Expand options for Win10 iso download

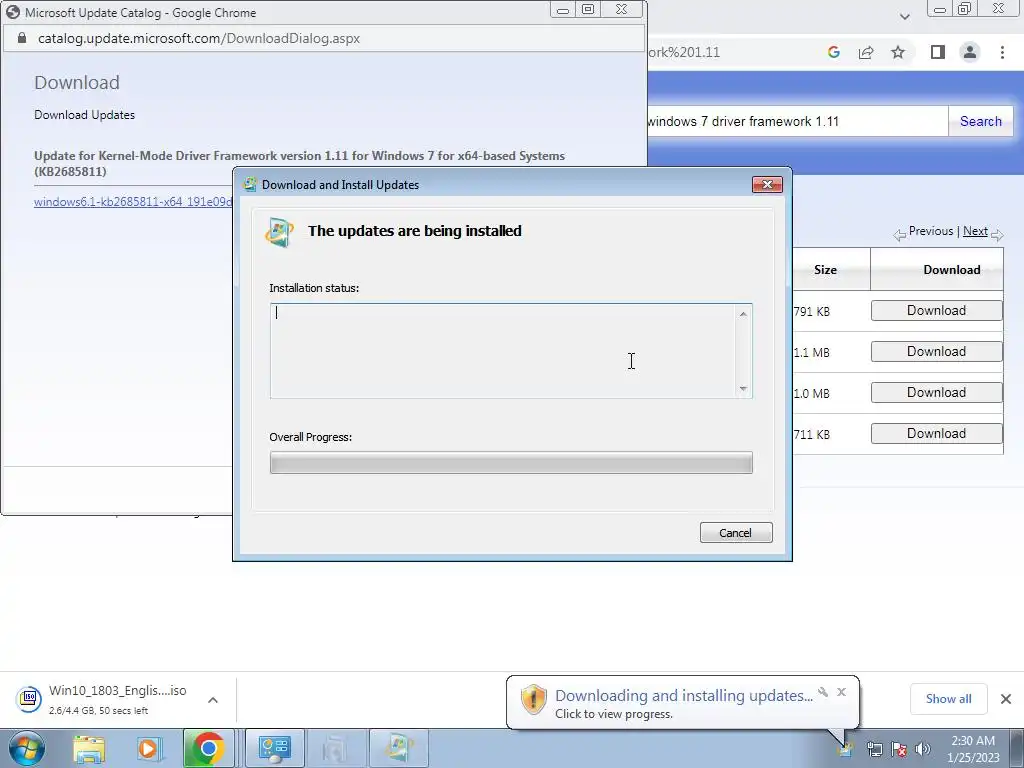tap(212, 700)
